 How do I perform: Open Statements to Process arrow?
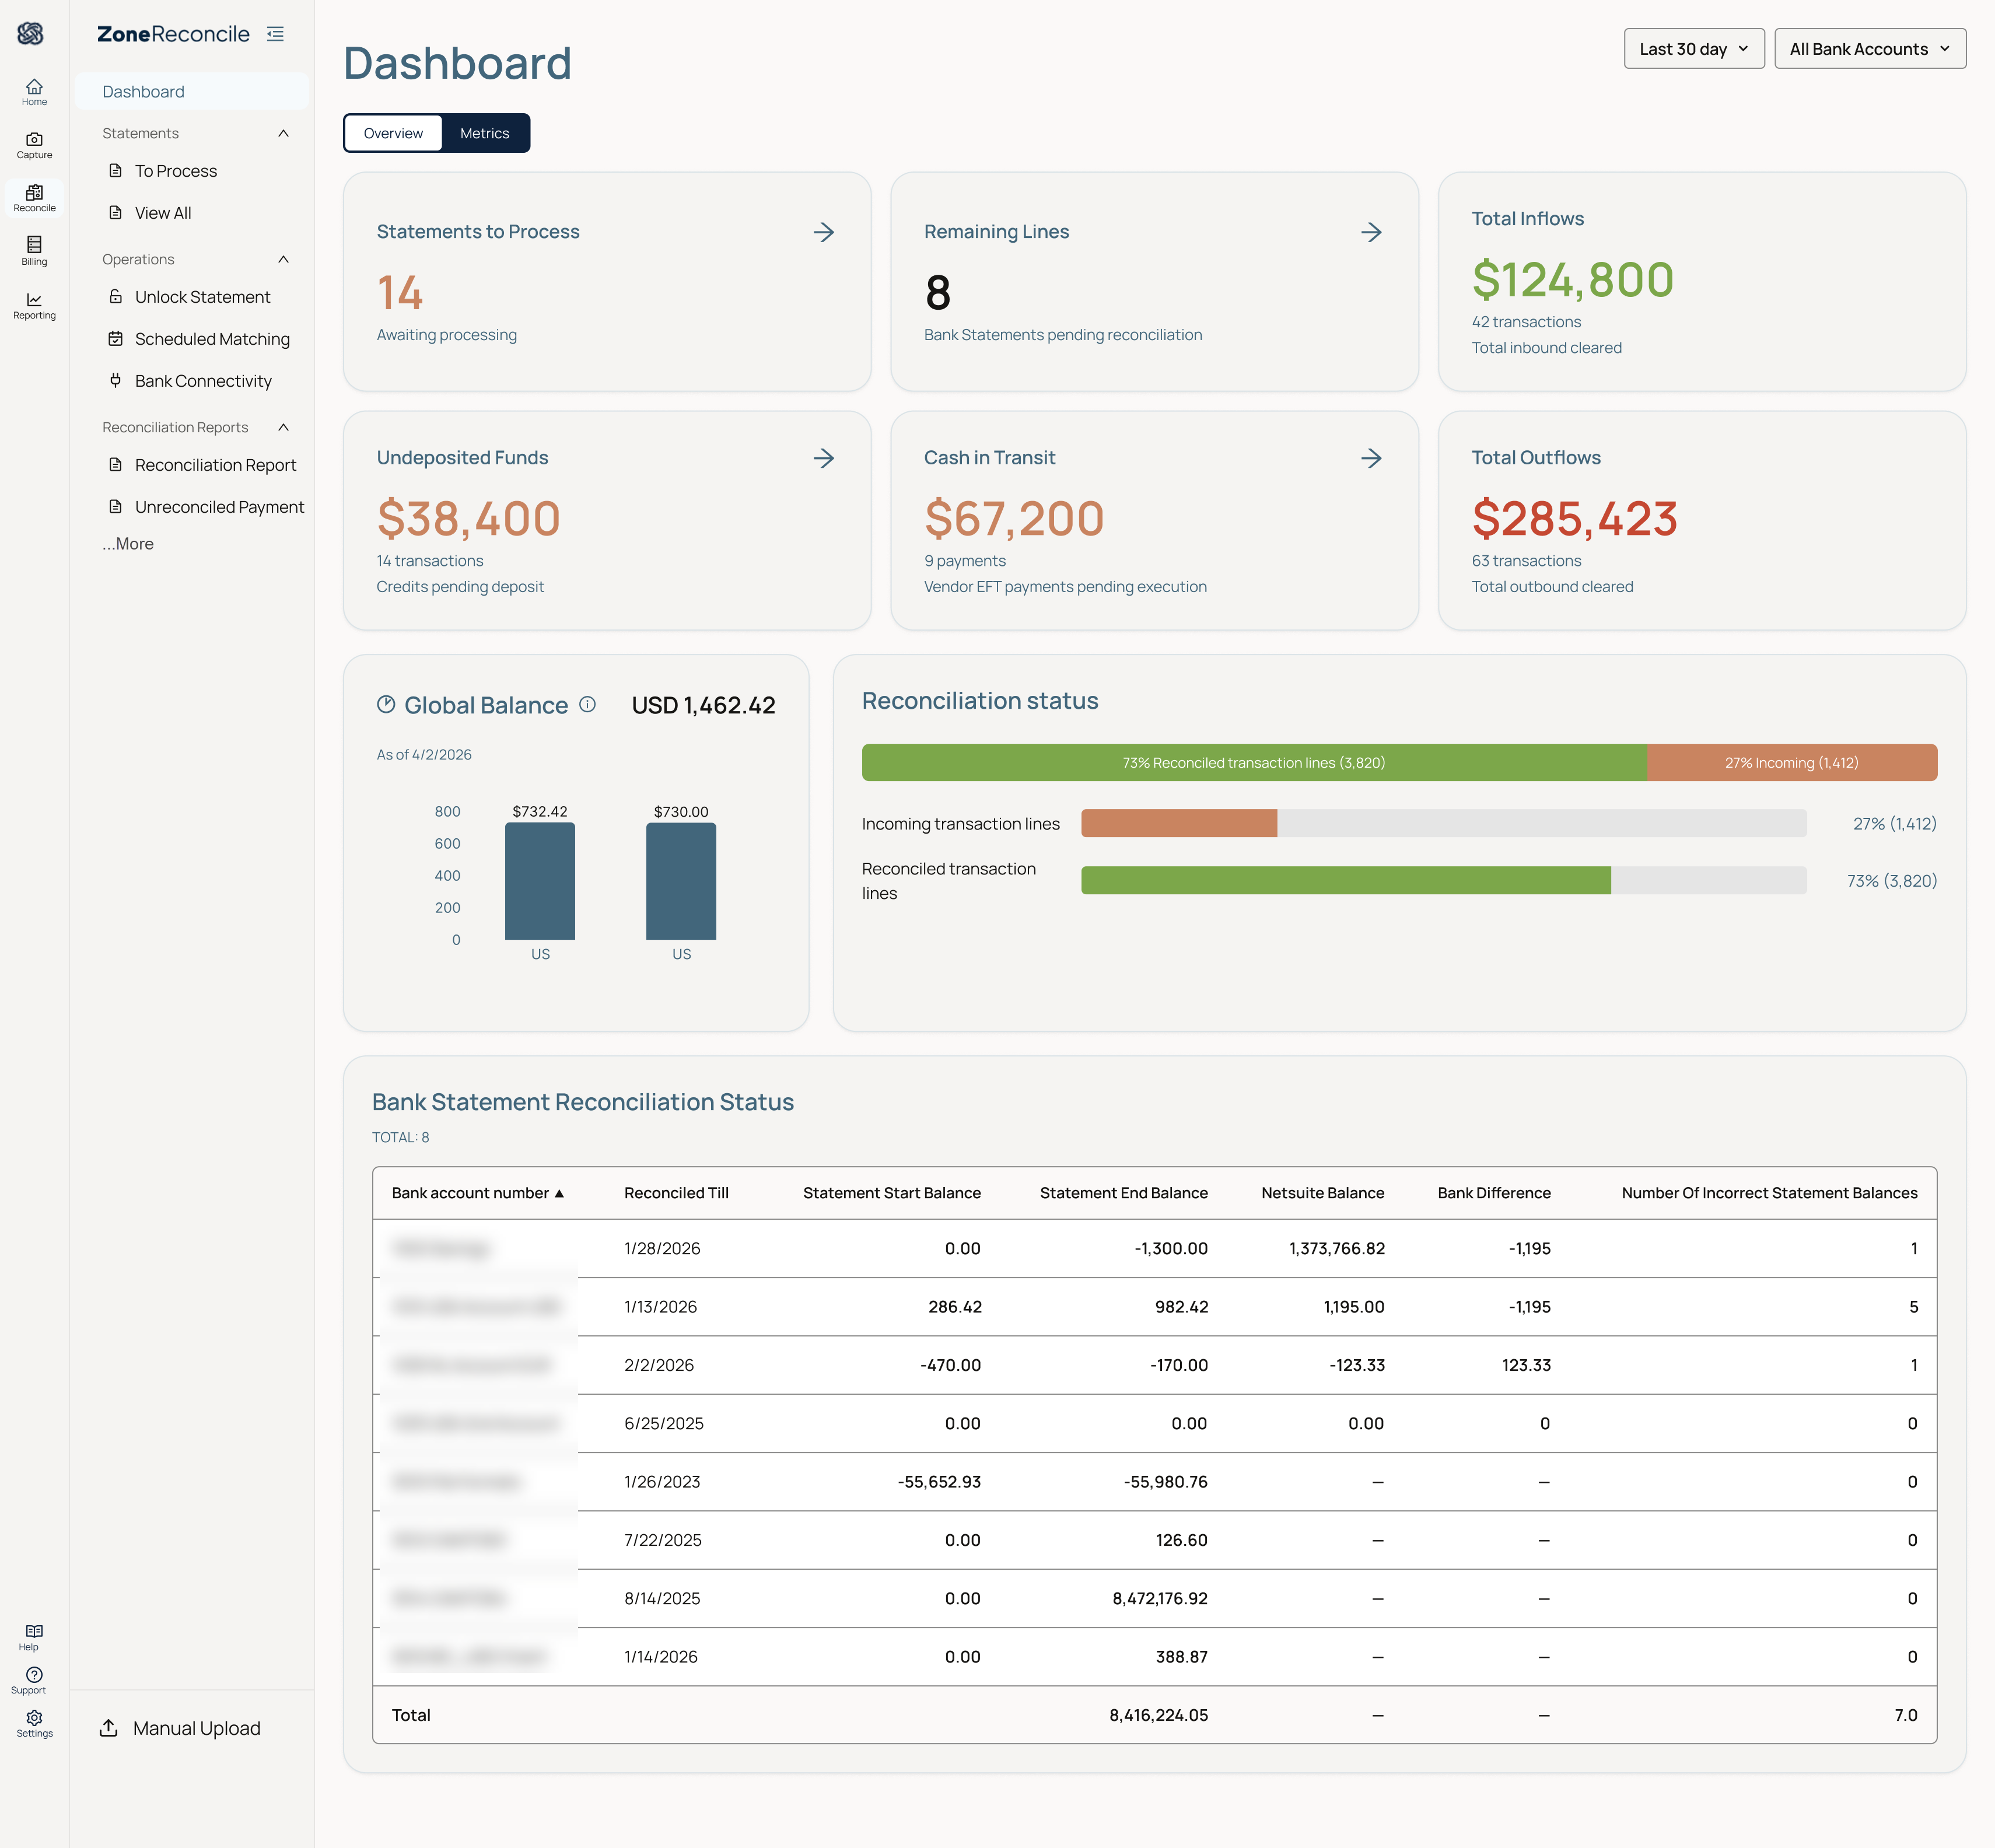(824, 232)
